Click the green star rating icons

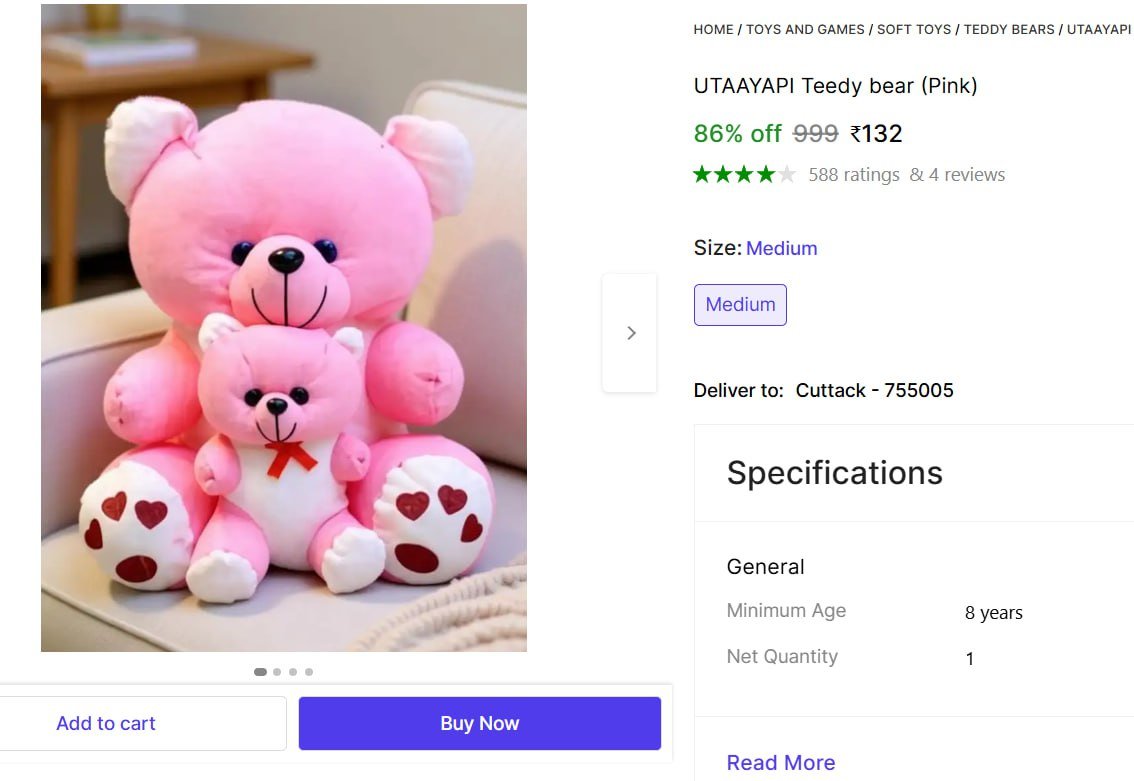(x=744, y=175)
